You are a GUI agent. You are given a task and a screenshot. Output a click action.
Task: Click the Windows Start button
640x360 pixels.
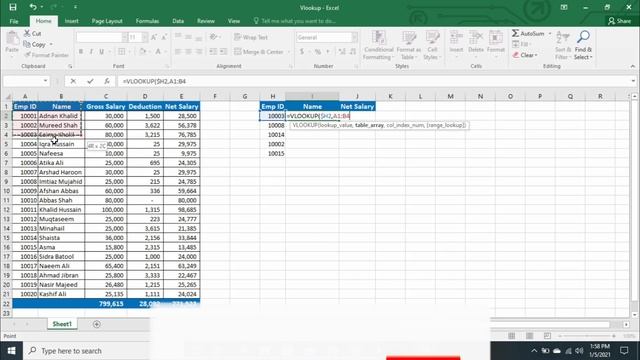pos(11,351)
